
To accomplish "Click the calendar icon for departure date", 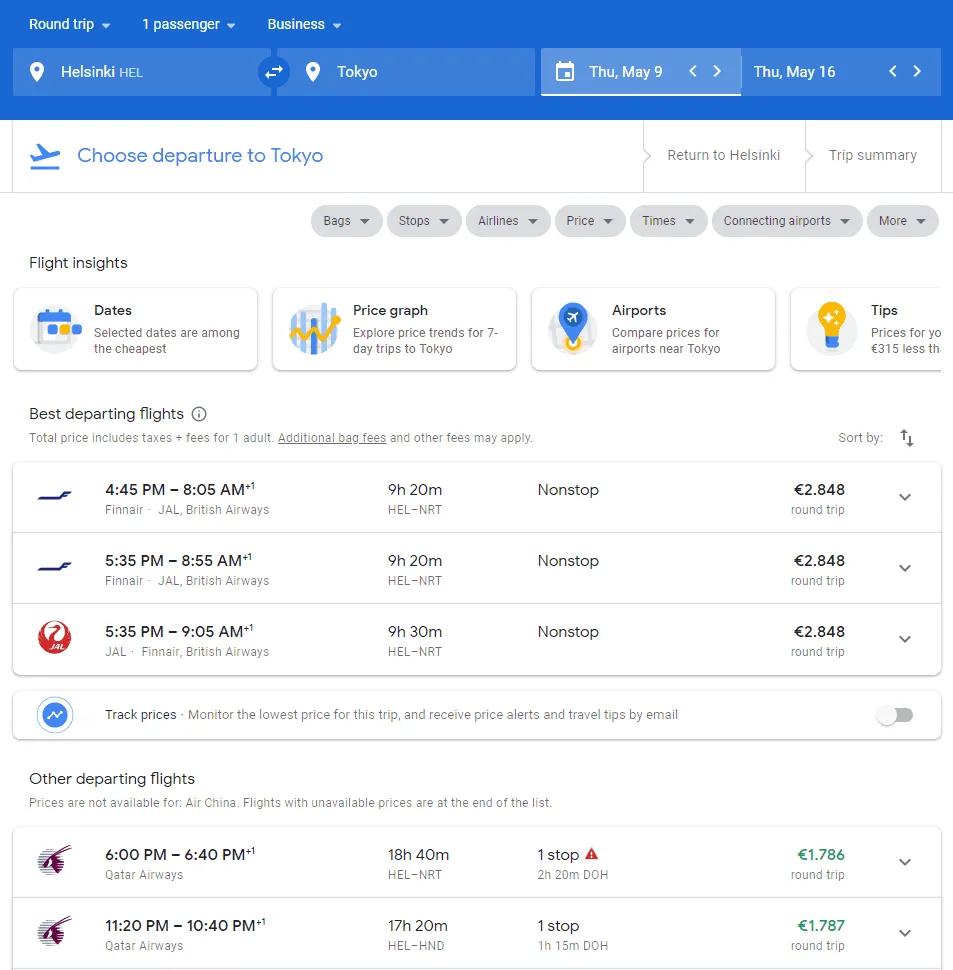I will [565, 72].
